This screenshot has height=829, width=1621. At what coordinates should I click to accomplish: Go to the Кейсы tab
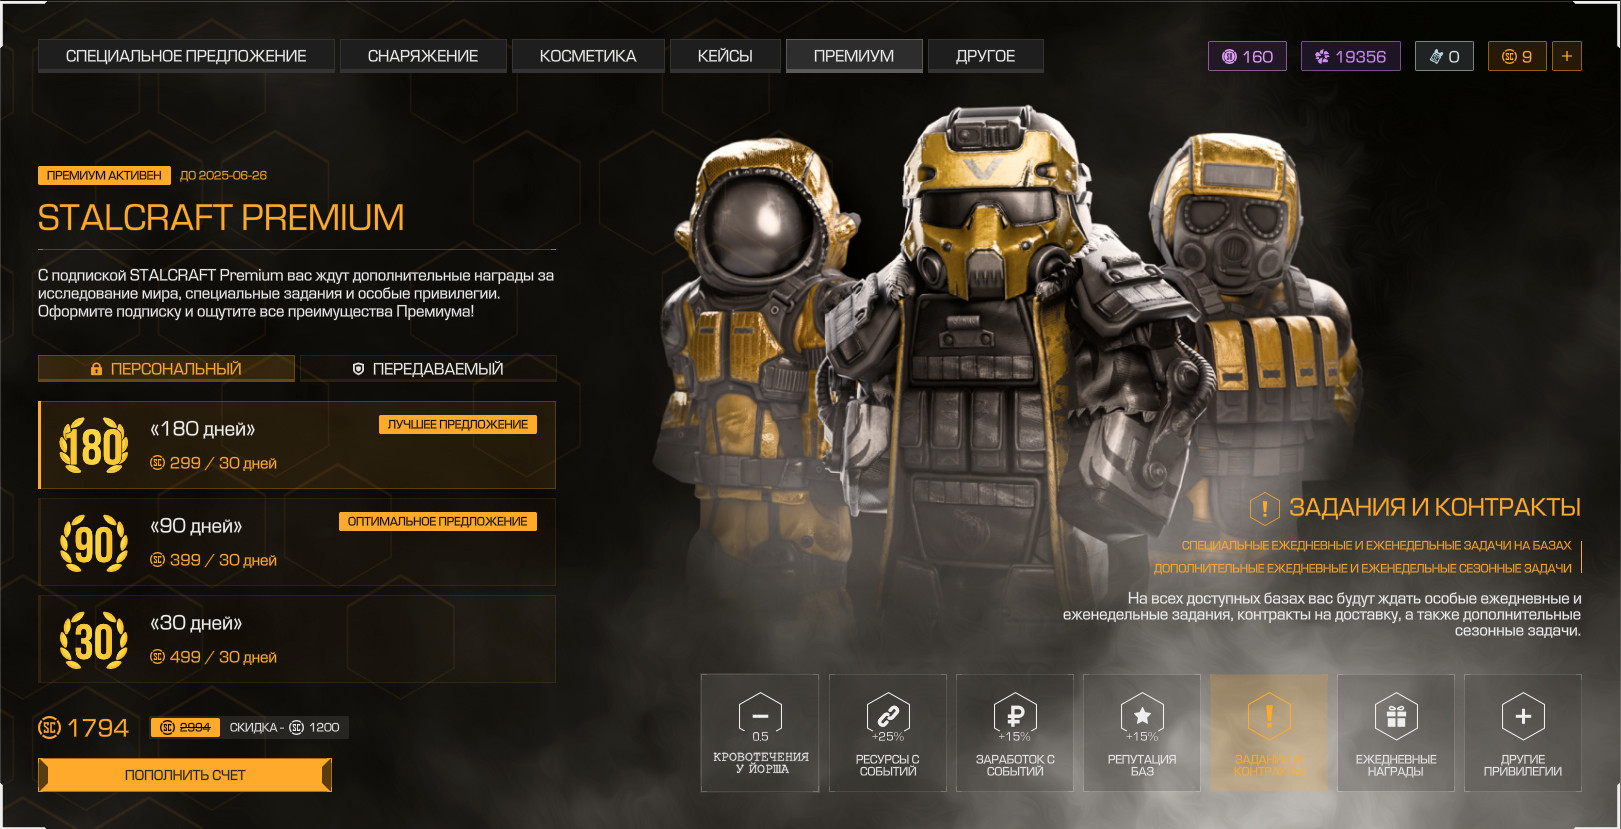point(725,56)
